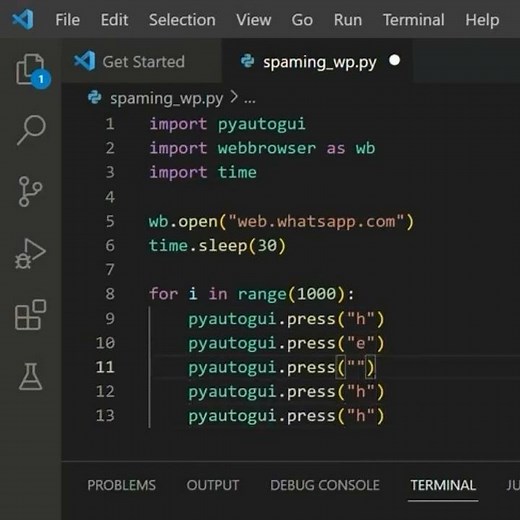Switch to the OUTPUT panel tab
520x520 pixels.
213,485
